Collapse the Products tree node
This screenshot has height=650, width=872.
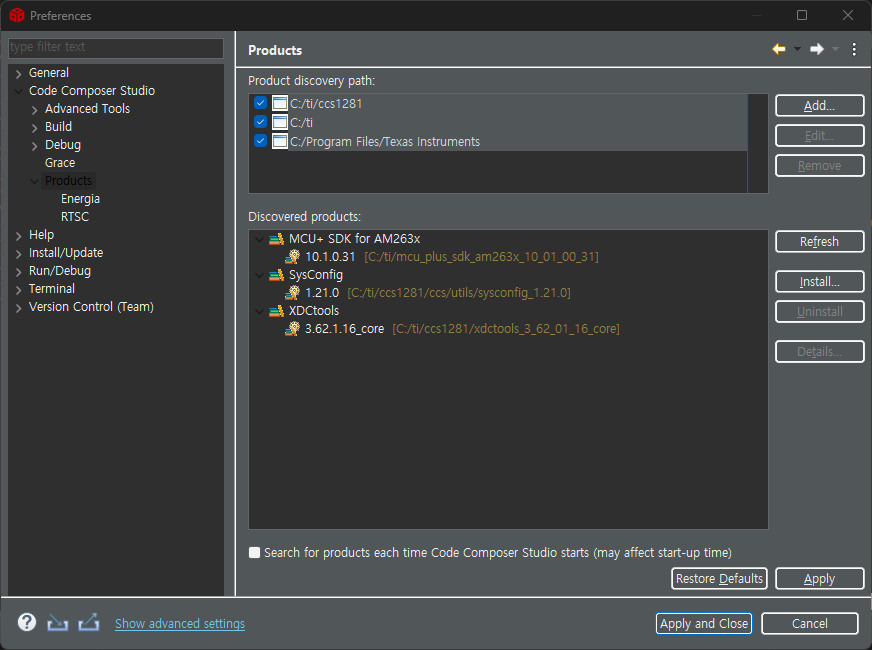(x=34, y=181)
